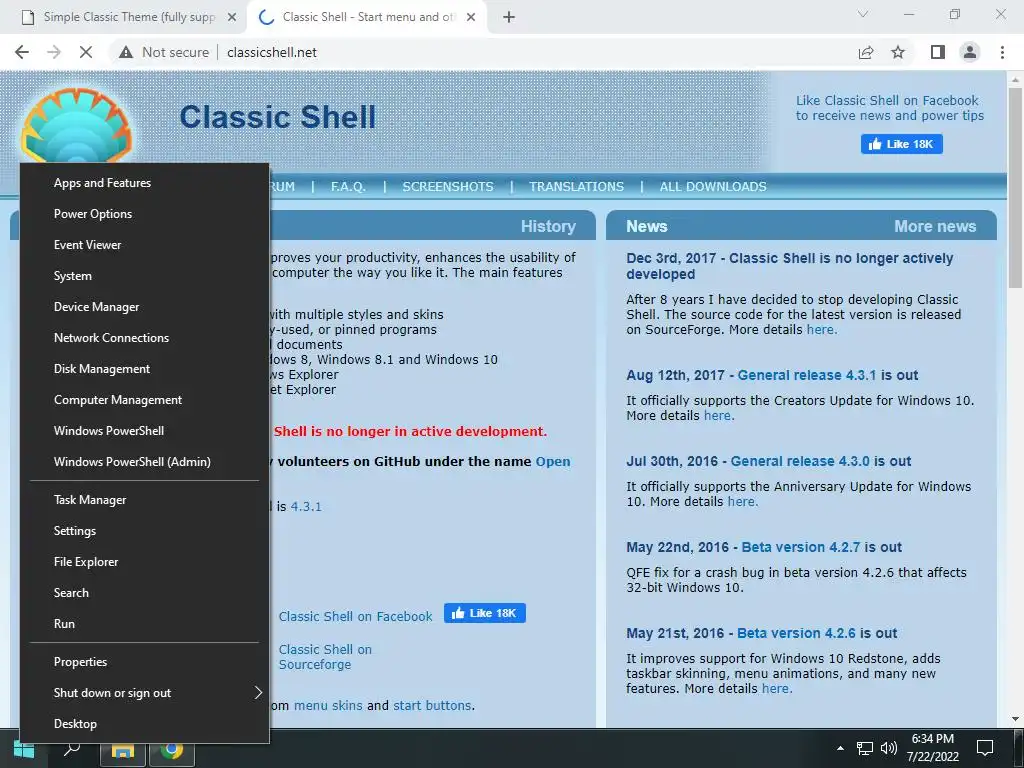Image resolution: width=1024 pixels, height=768 pixels.
Task: Open General release 4.3.1 news link
Action: click(x=807, y=376)
